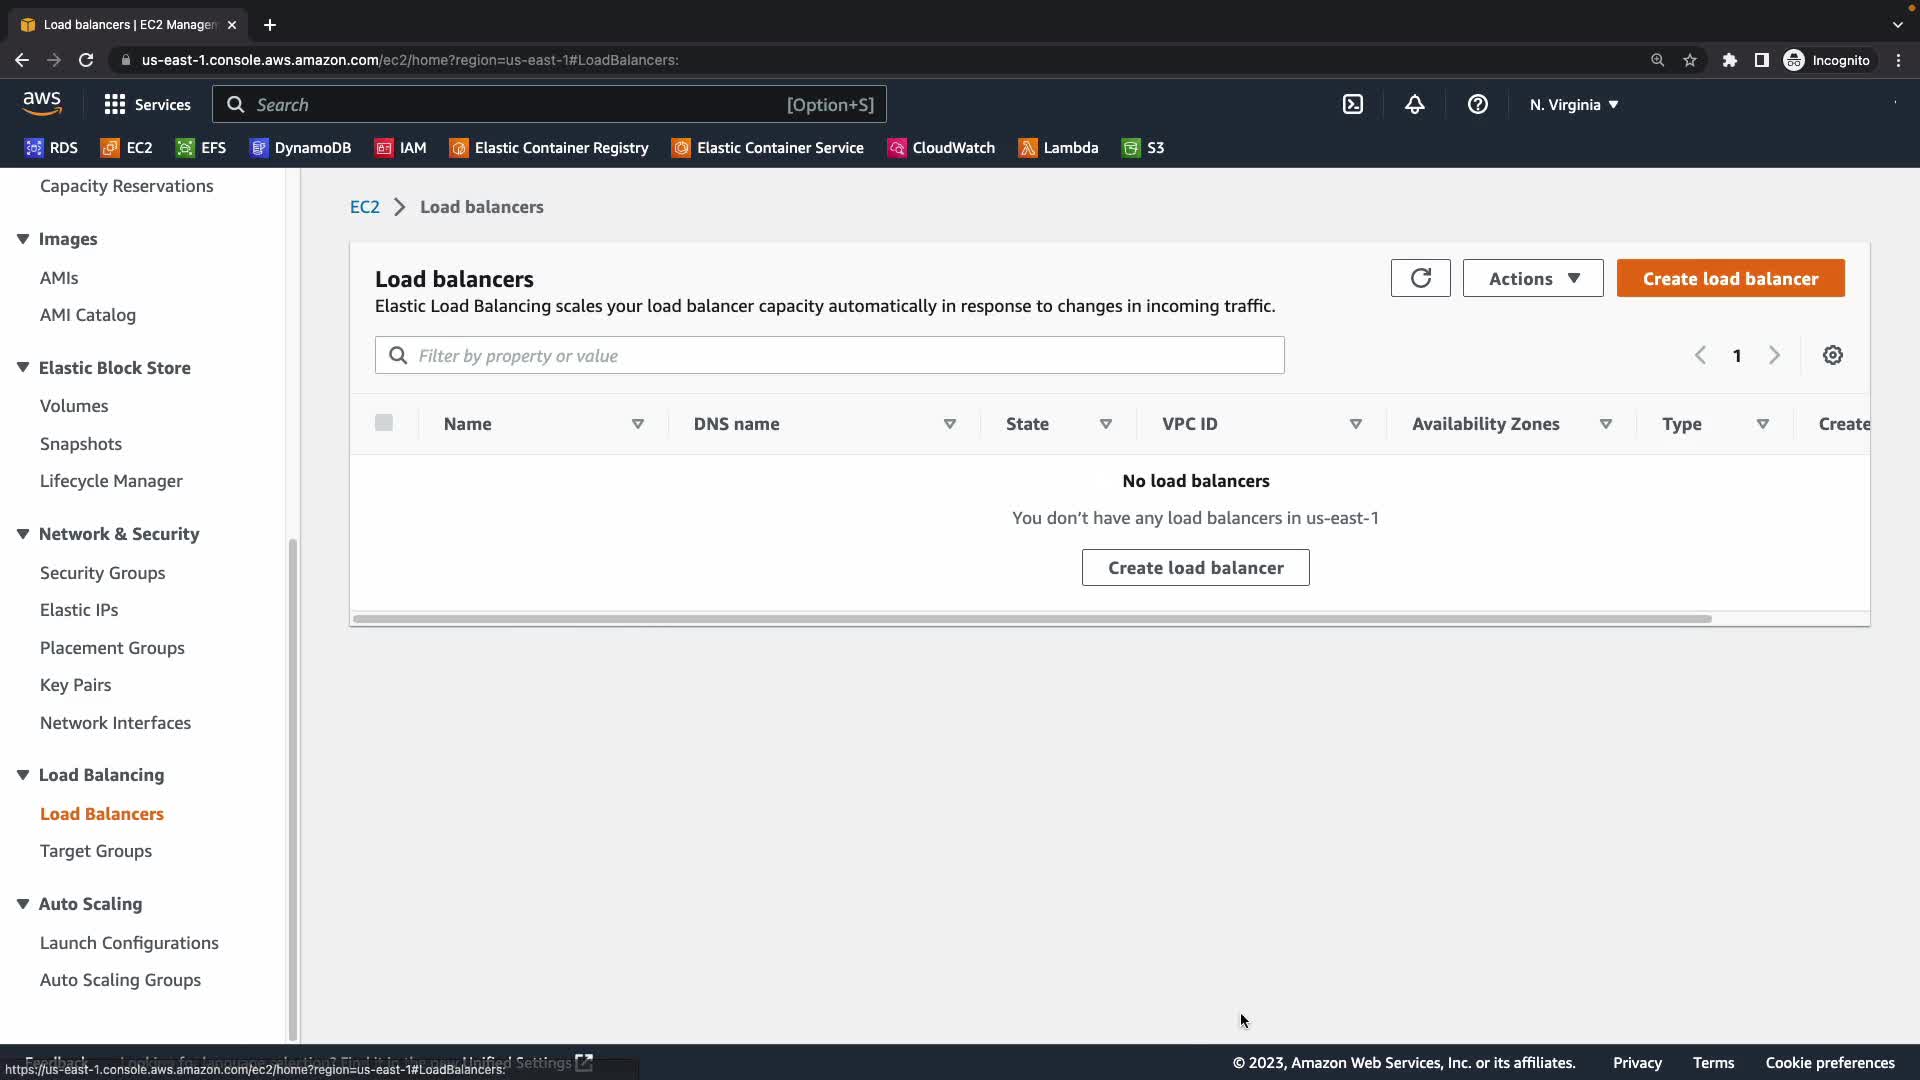The image size is (1920, 1080).
Task: Collapse the Network & Security section
Action: pos(23,534)
